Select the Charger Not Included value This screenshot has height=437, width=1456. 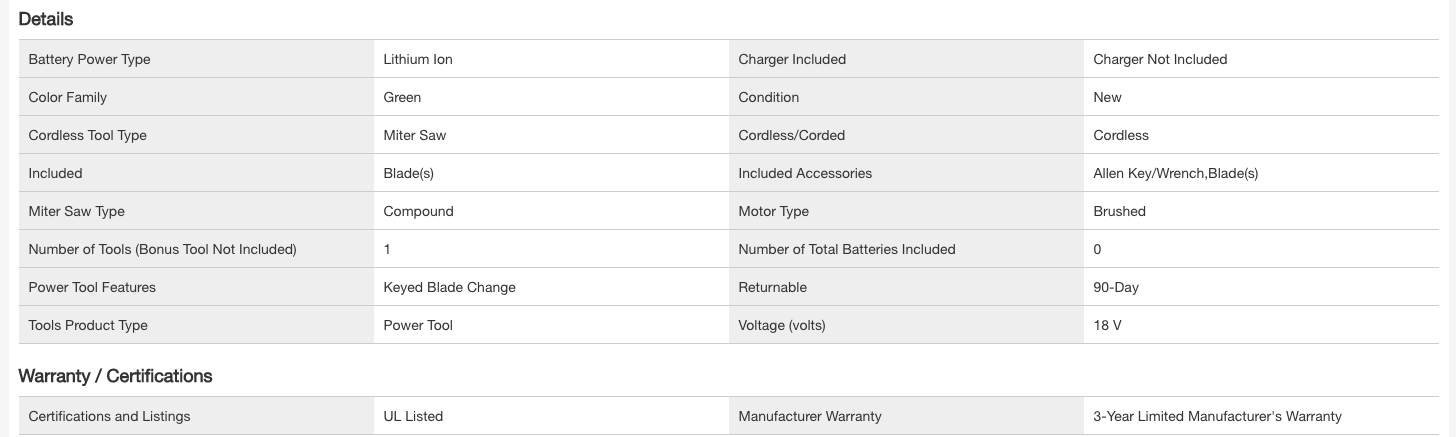pyautogui.click(x=1160, y=59)
